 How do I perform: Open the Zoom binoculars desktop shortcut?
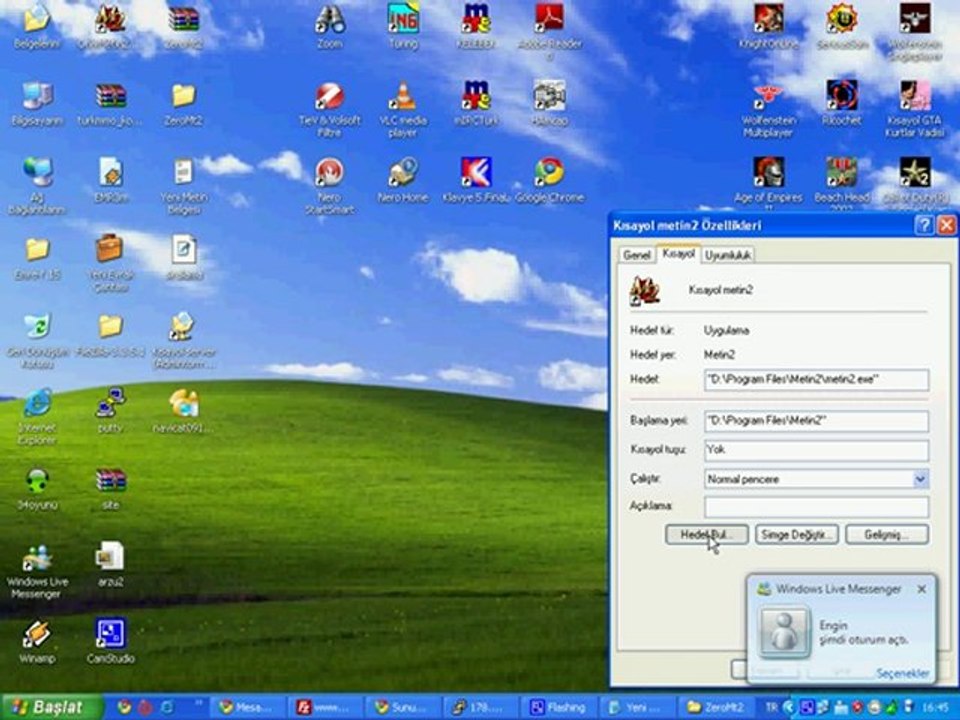[x=330, y=20]
